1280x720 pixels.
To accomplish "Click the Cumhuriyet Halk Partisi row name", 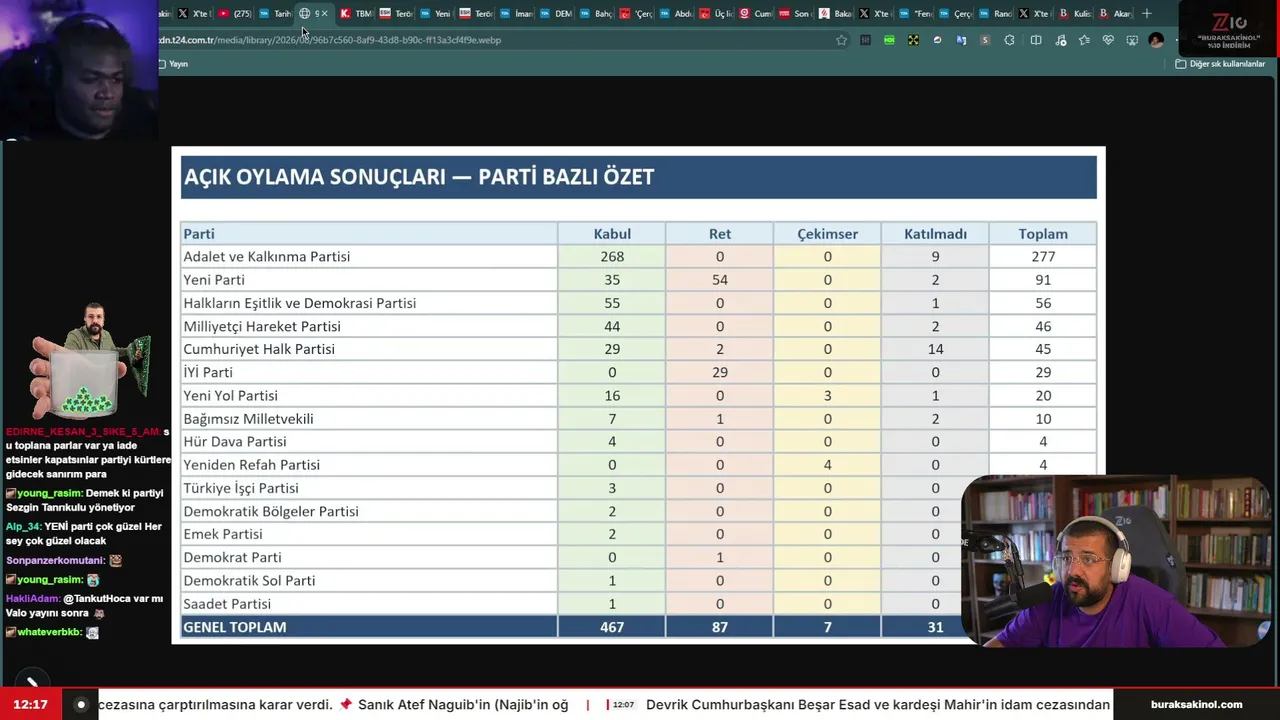I will coord(259,349).
